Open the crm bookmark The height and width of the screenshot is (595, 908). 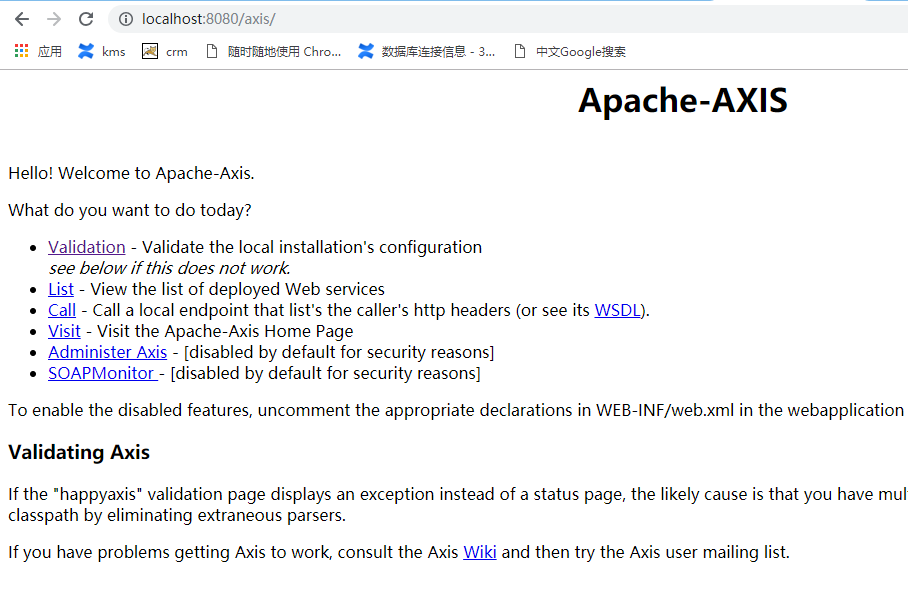pyautogui.click(x=177, y=52)
